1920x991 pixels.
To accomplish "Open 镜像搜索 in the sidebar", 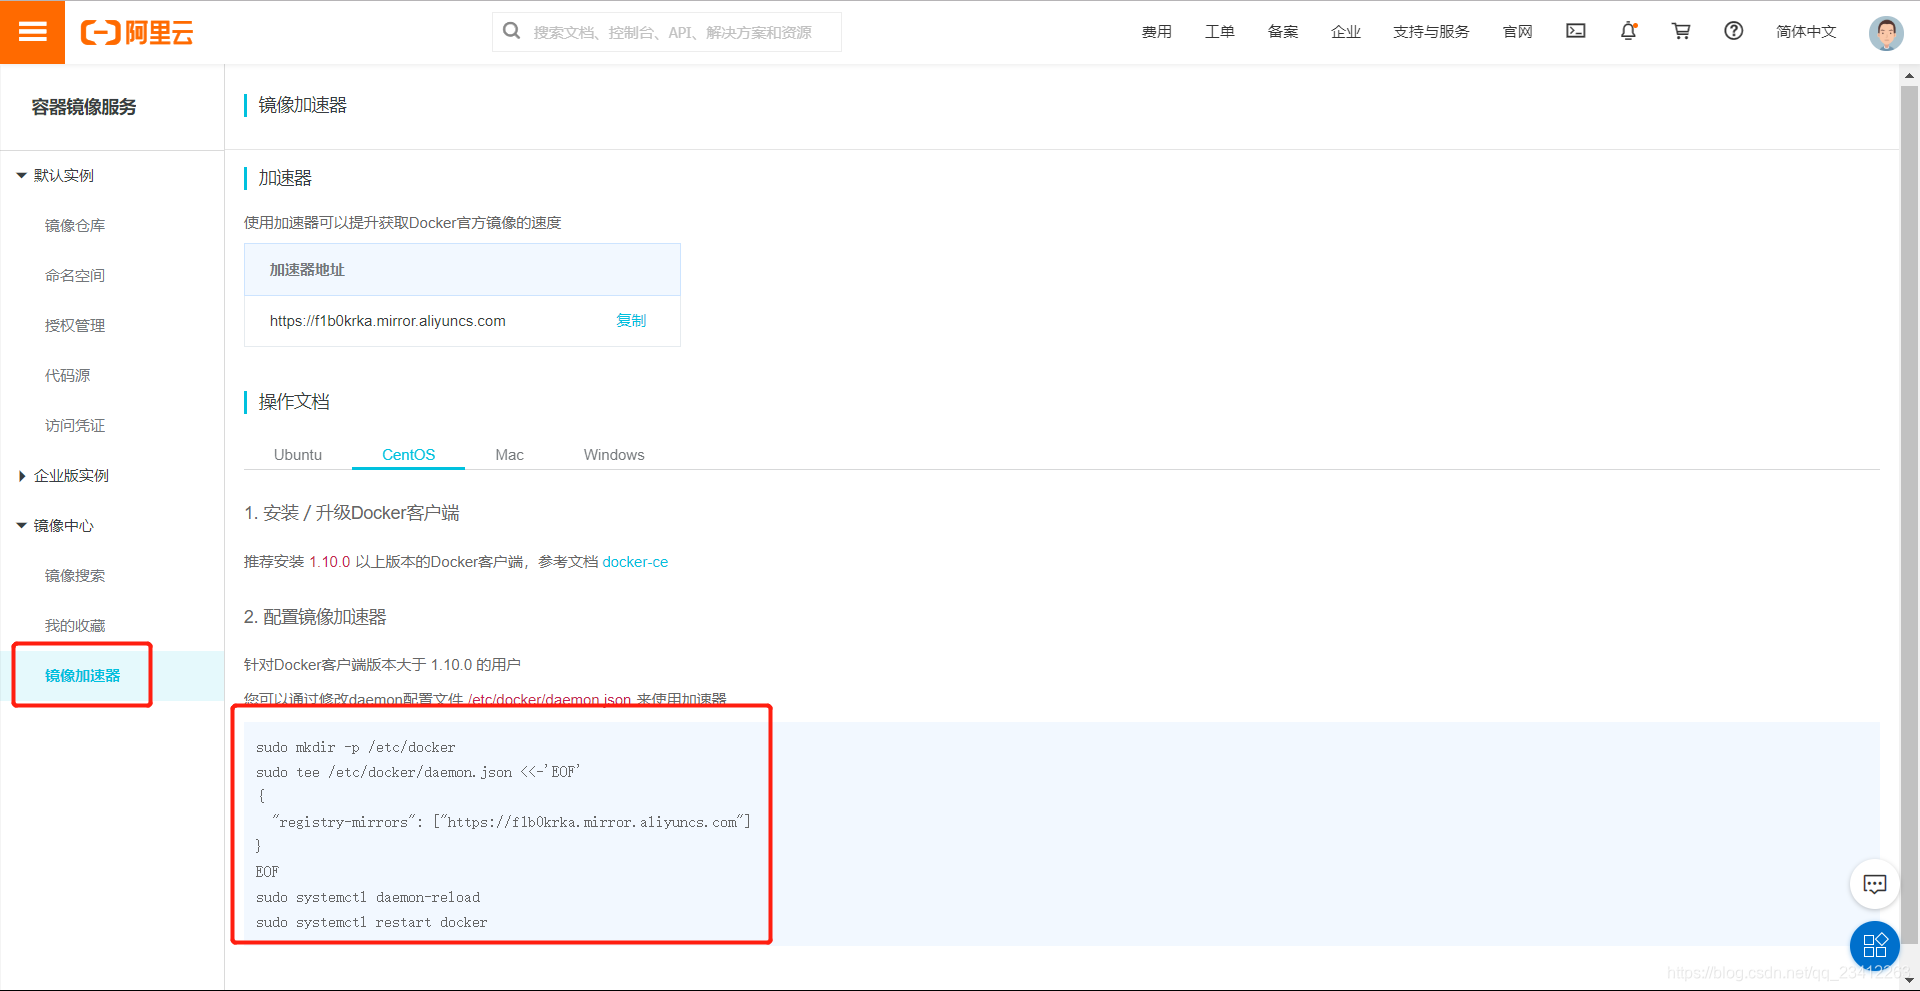I will pyautogui.click(x=75, y=575).
